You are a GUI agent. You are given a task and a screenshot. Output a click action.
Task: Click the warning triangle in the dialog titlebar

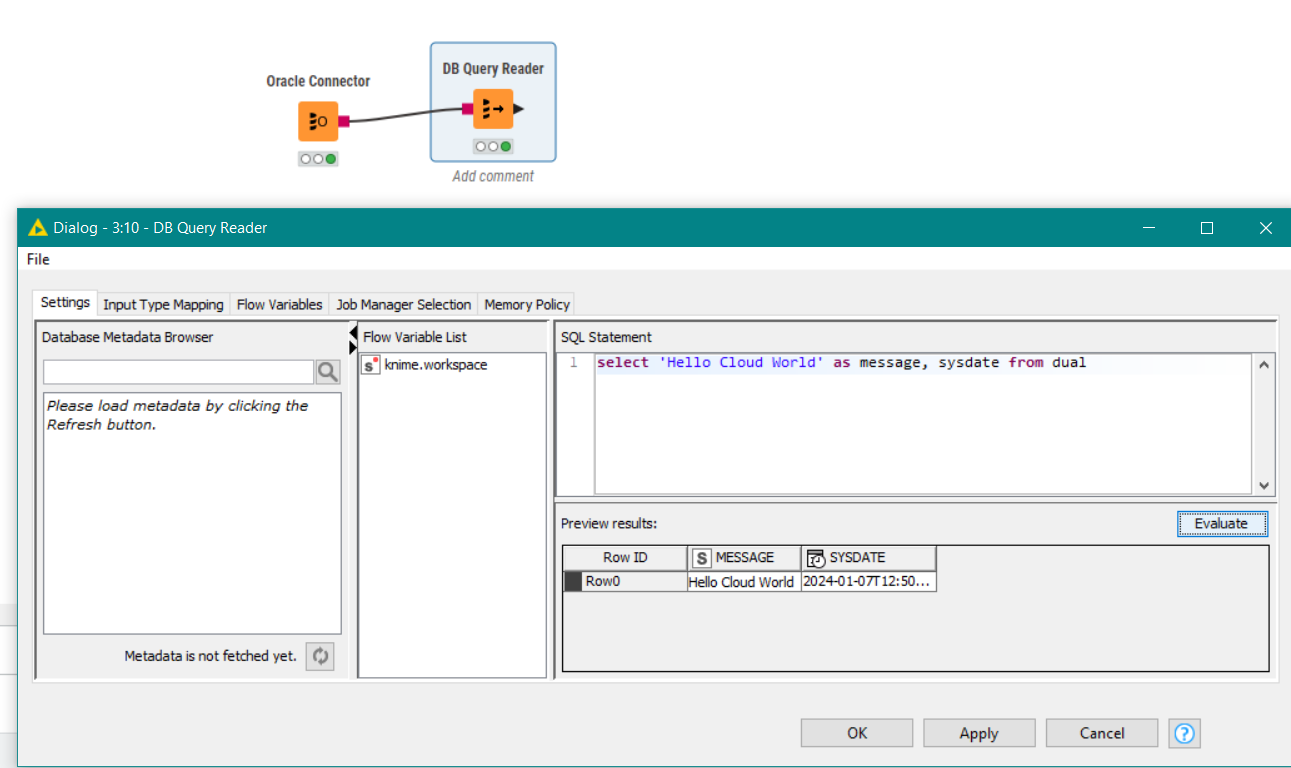pos(37,228)
